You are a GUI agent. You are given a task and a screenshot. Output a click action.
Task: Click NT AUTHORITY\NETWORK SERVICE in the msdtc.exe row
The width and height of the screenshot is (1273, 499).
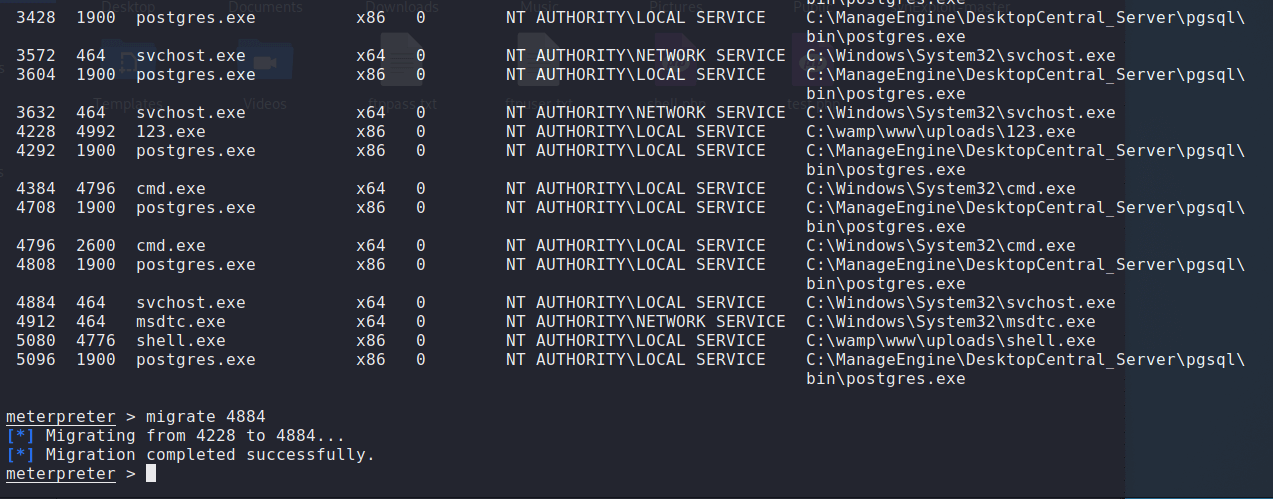coord(646,322)
